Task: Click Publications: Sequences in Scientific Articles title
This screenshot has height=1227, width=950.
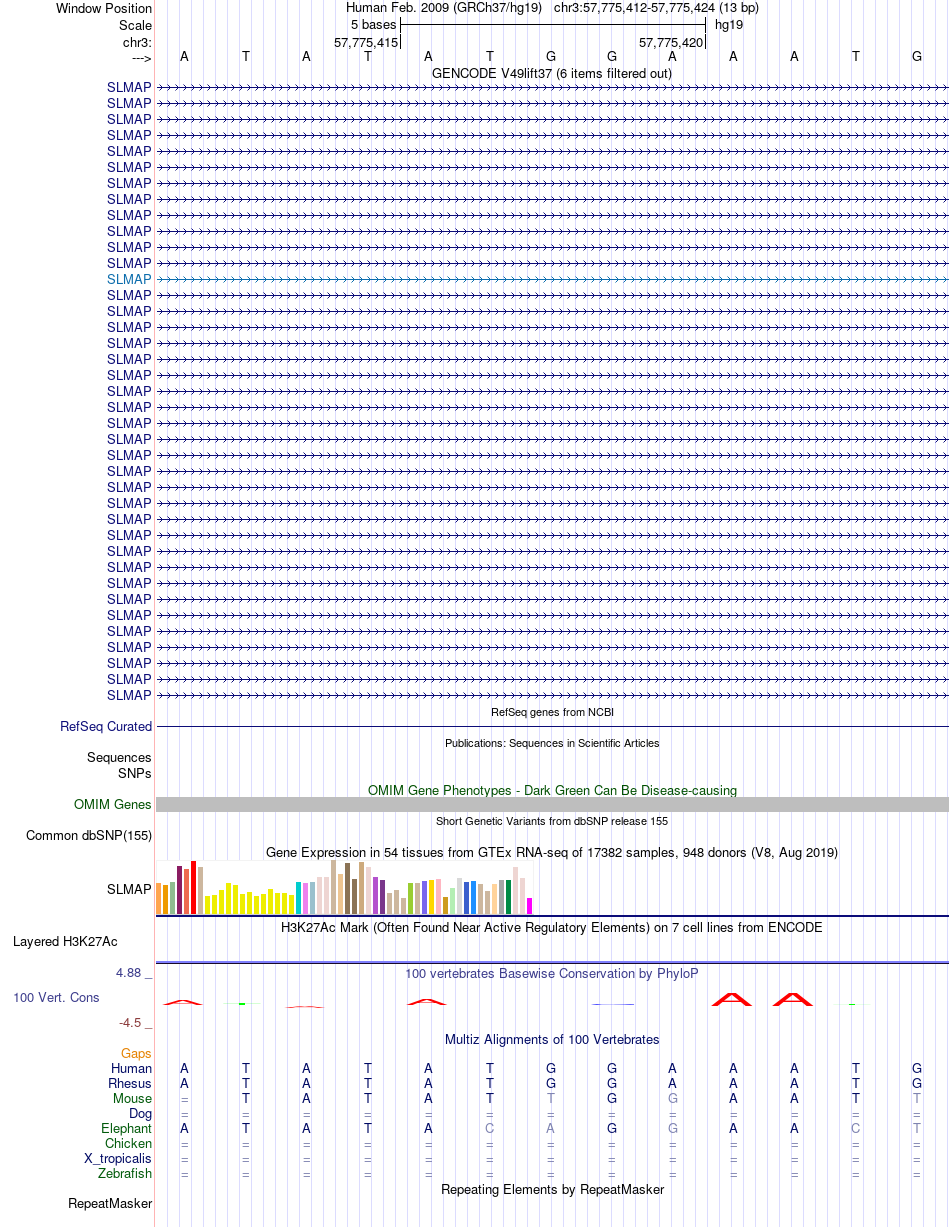Action: 552,743
